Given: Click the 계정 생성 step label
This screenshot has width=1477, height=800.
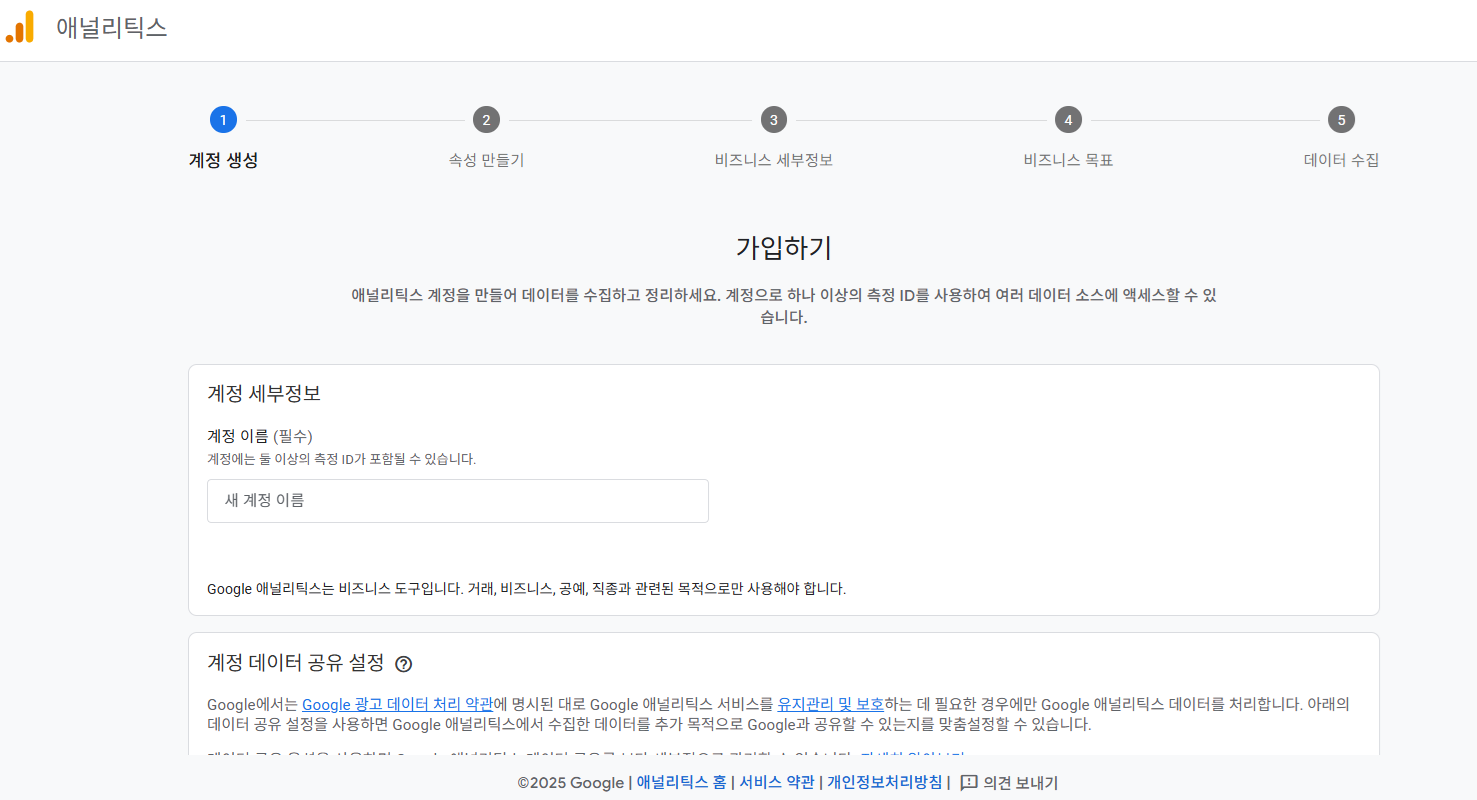Looking at the screenshot, I should pos(222,160).
